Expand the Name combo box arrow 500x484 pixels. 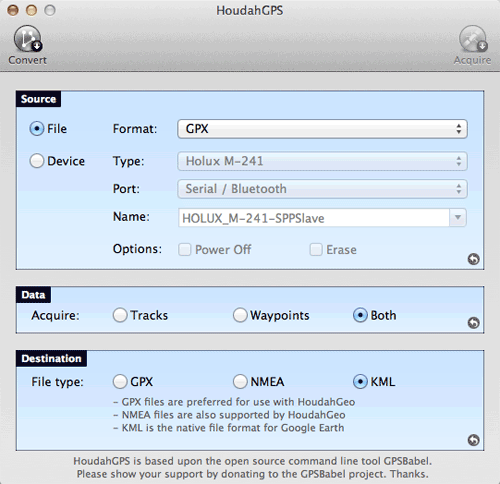[x=458, y=218]
